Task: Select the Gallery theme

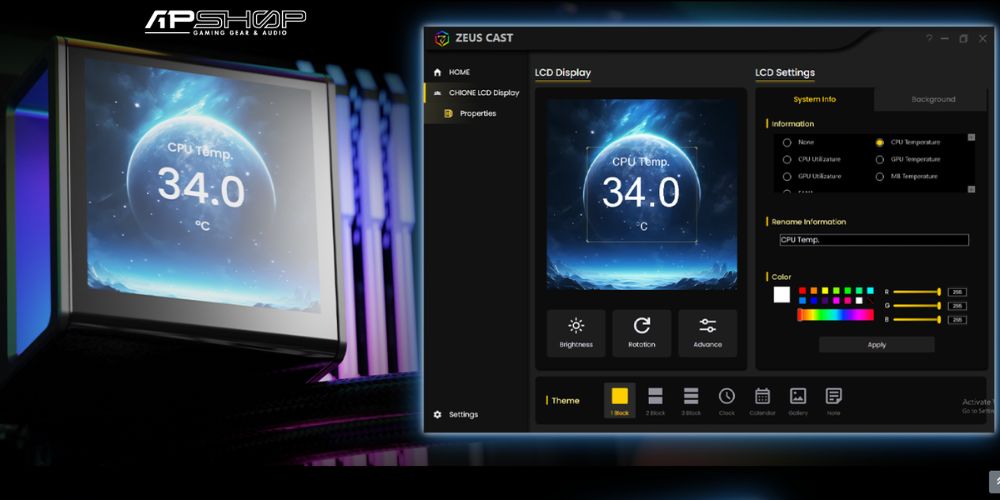Action: coord(798,400)
